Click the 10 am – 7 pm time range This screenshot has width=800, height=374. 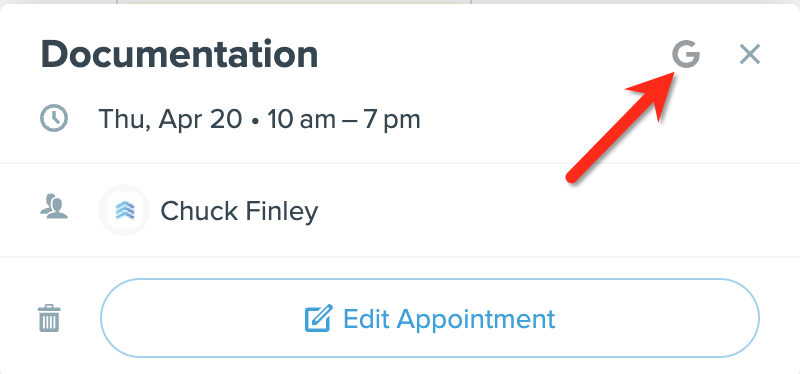(x=344, y=120)
